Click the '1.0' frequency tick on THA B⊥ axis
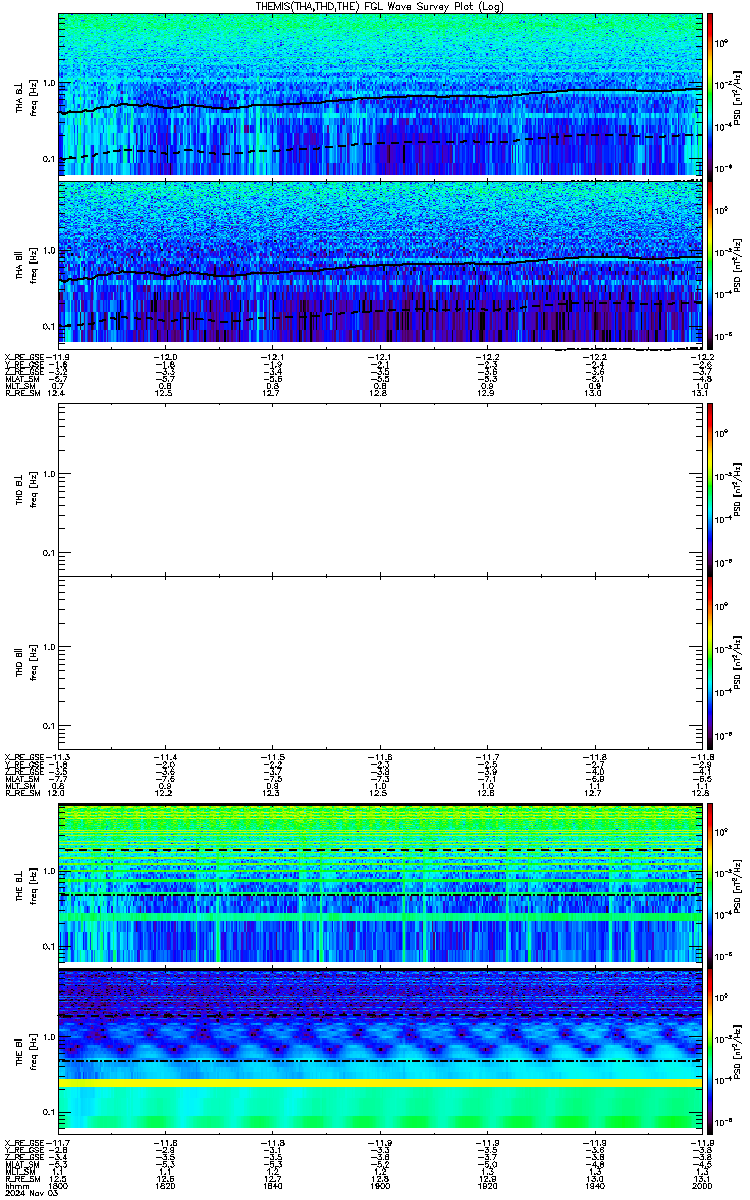This screenshot has height=1200, width=750. click(49, 83)
